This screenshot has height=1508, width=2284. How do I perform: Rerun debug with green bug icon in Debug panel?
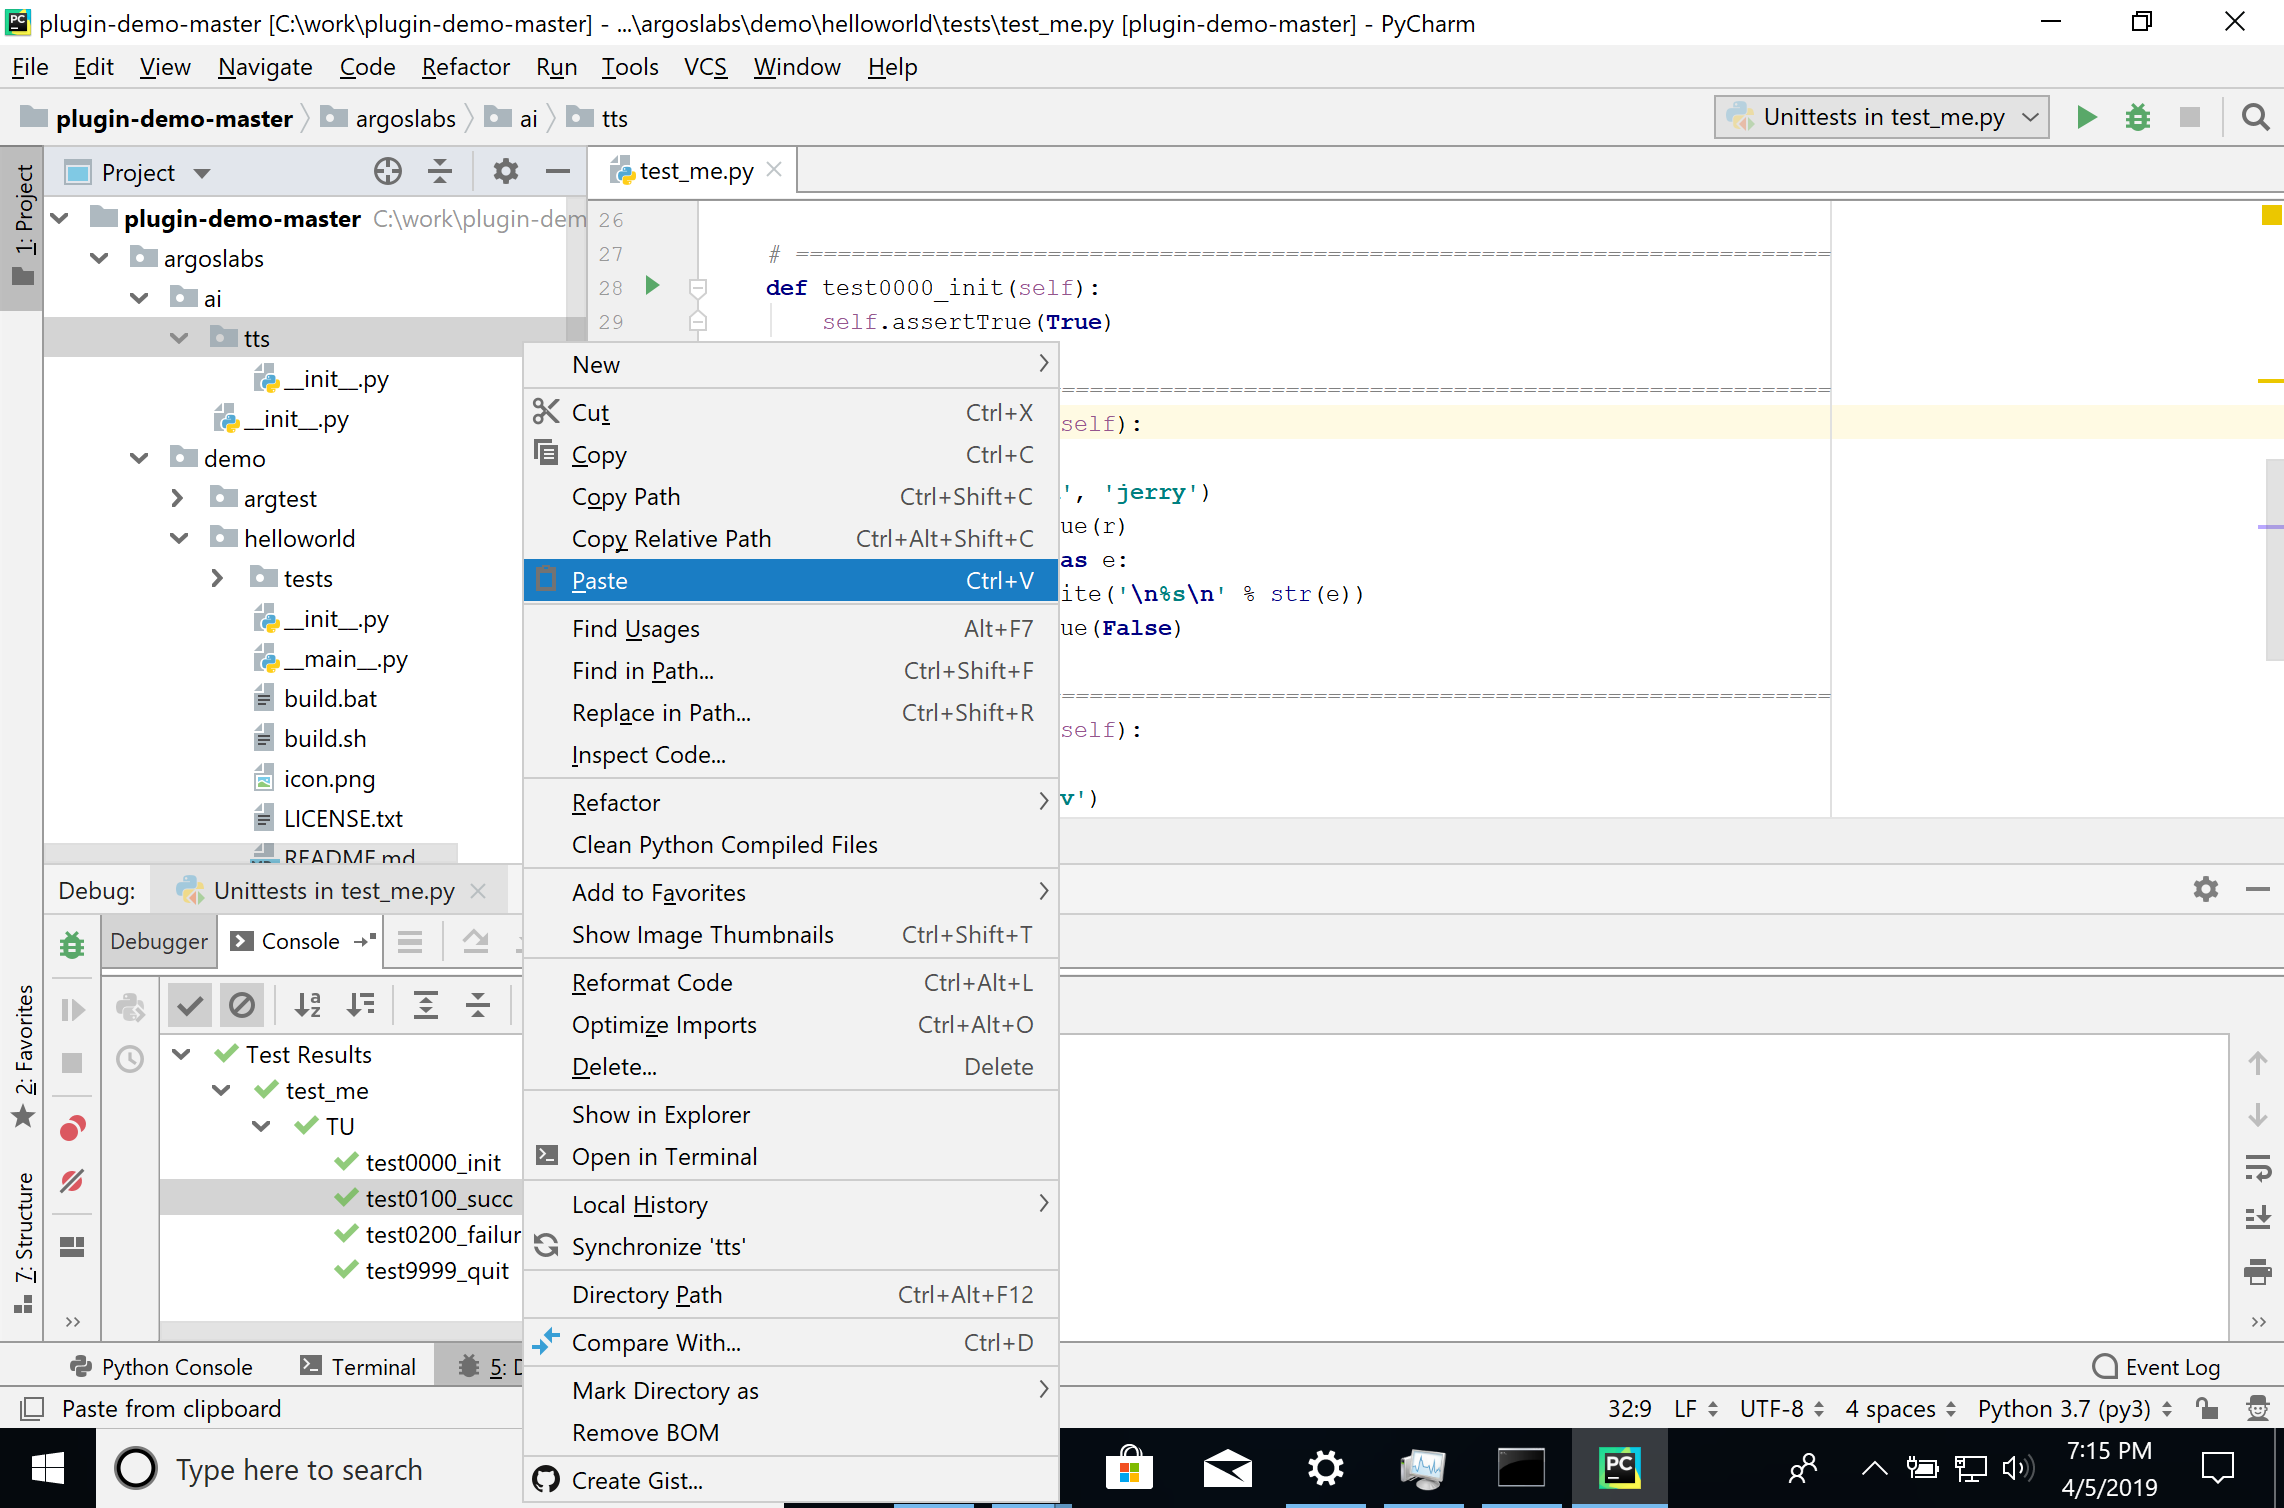tap(72, 944)
